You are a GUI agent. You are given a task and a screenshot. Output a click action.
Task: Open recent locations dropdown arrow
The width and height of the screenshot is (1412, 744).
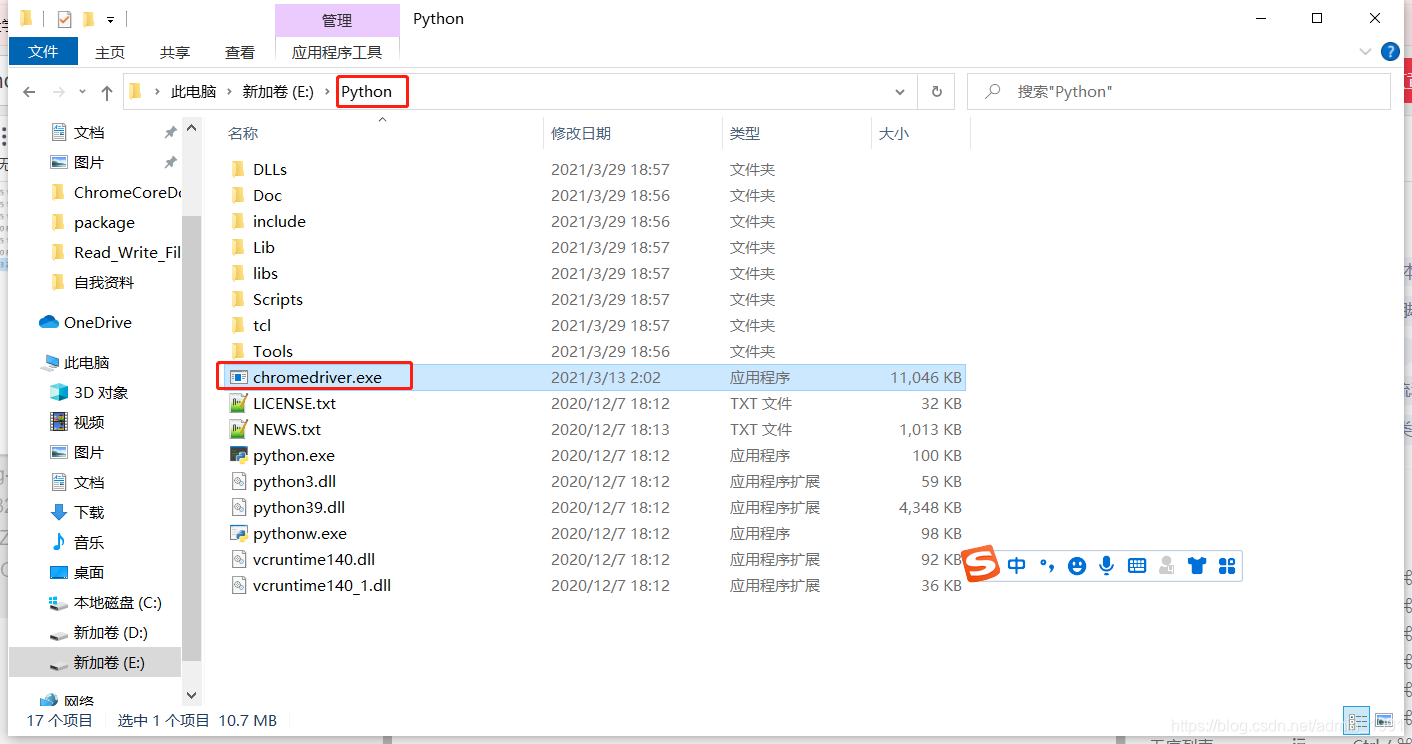tap(83, 92)
